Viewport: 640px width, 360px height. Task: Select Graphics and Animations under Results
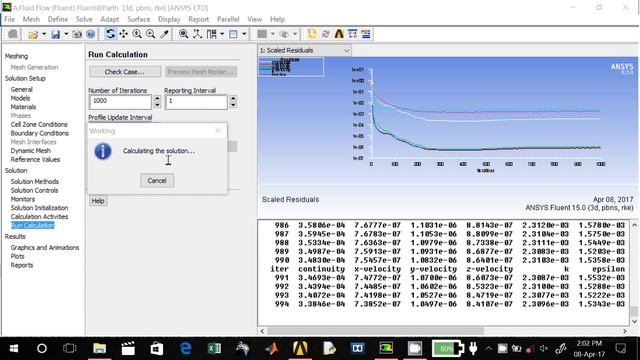click(45, 247)
